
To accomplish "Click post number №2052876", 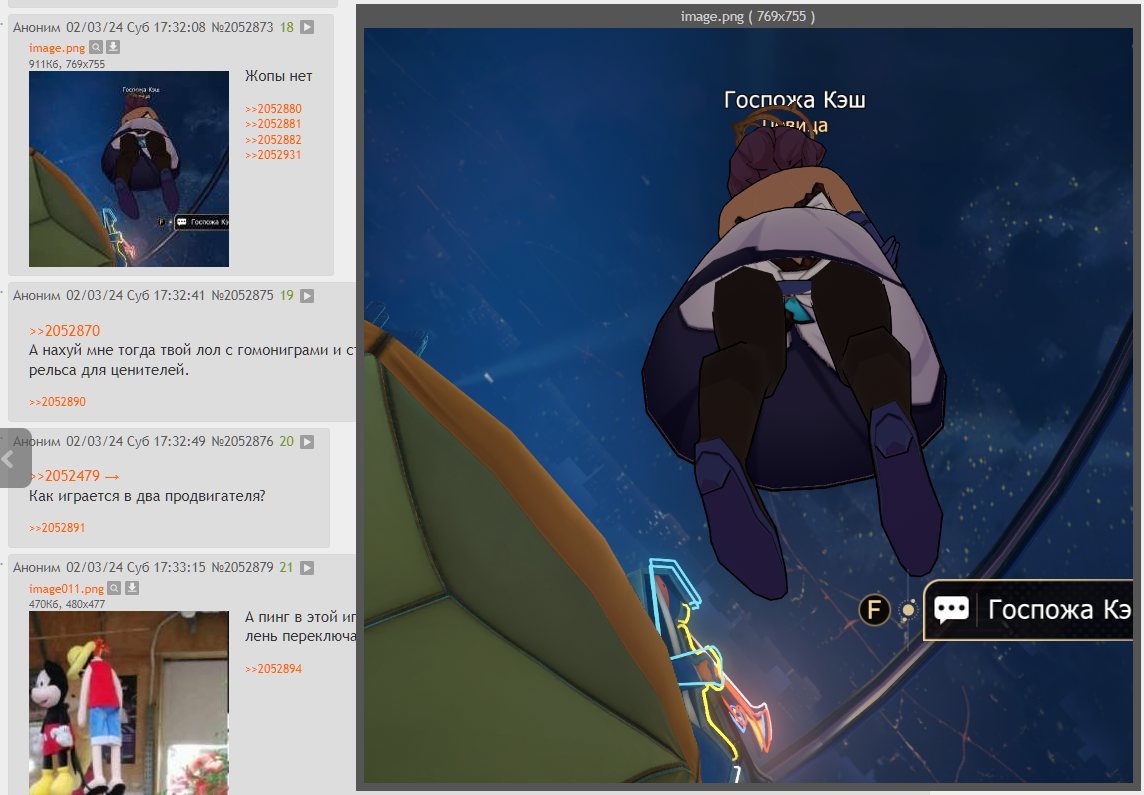I will coord(242,441).
